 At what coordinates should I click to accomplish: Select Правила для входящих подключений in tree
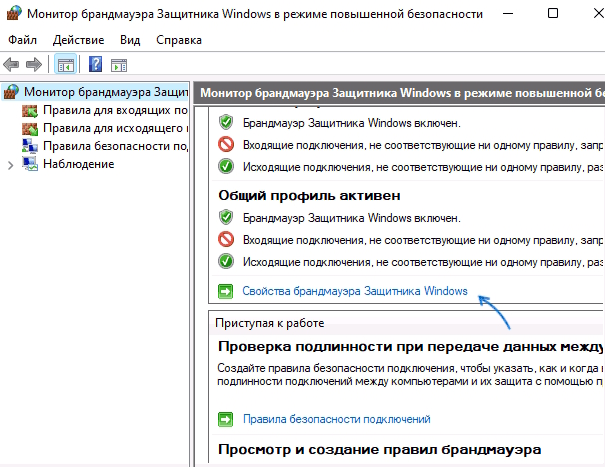[115, 110]
